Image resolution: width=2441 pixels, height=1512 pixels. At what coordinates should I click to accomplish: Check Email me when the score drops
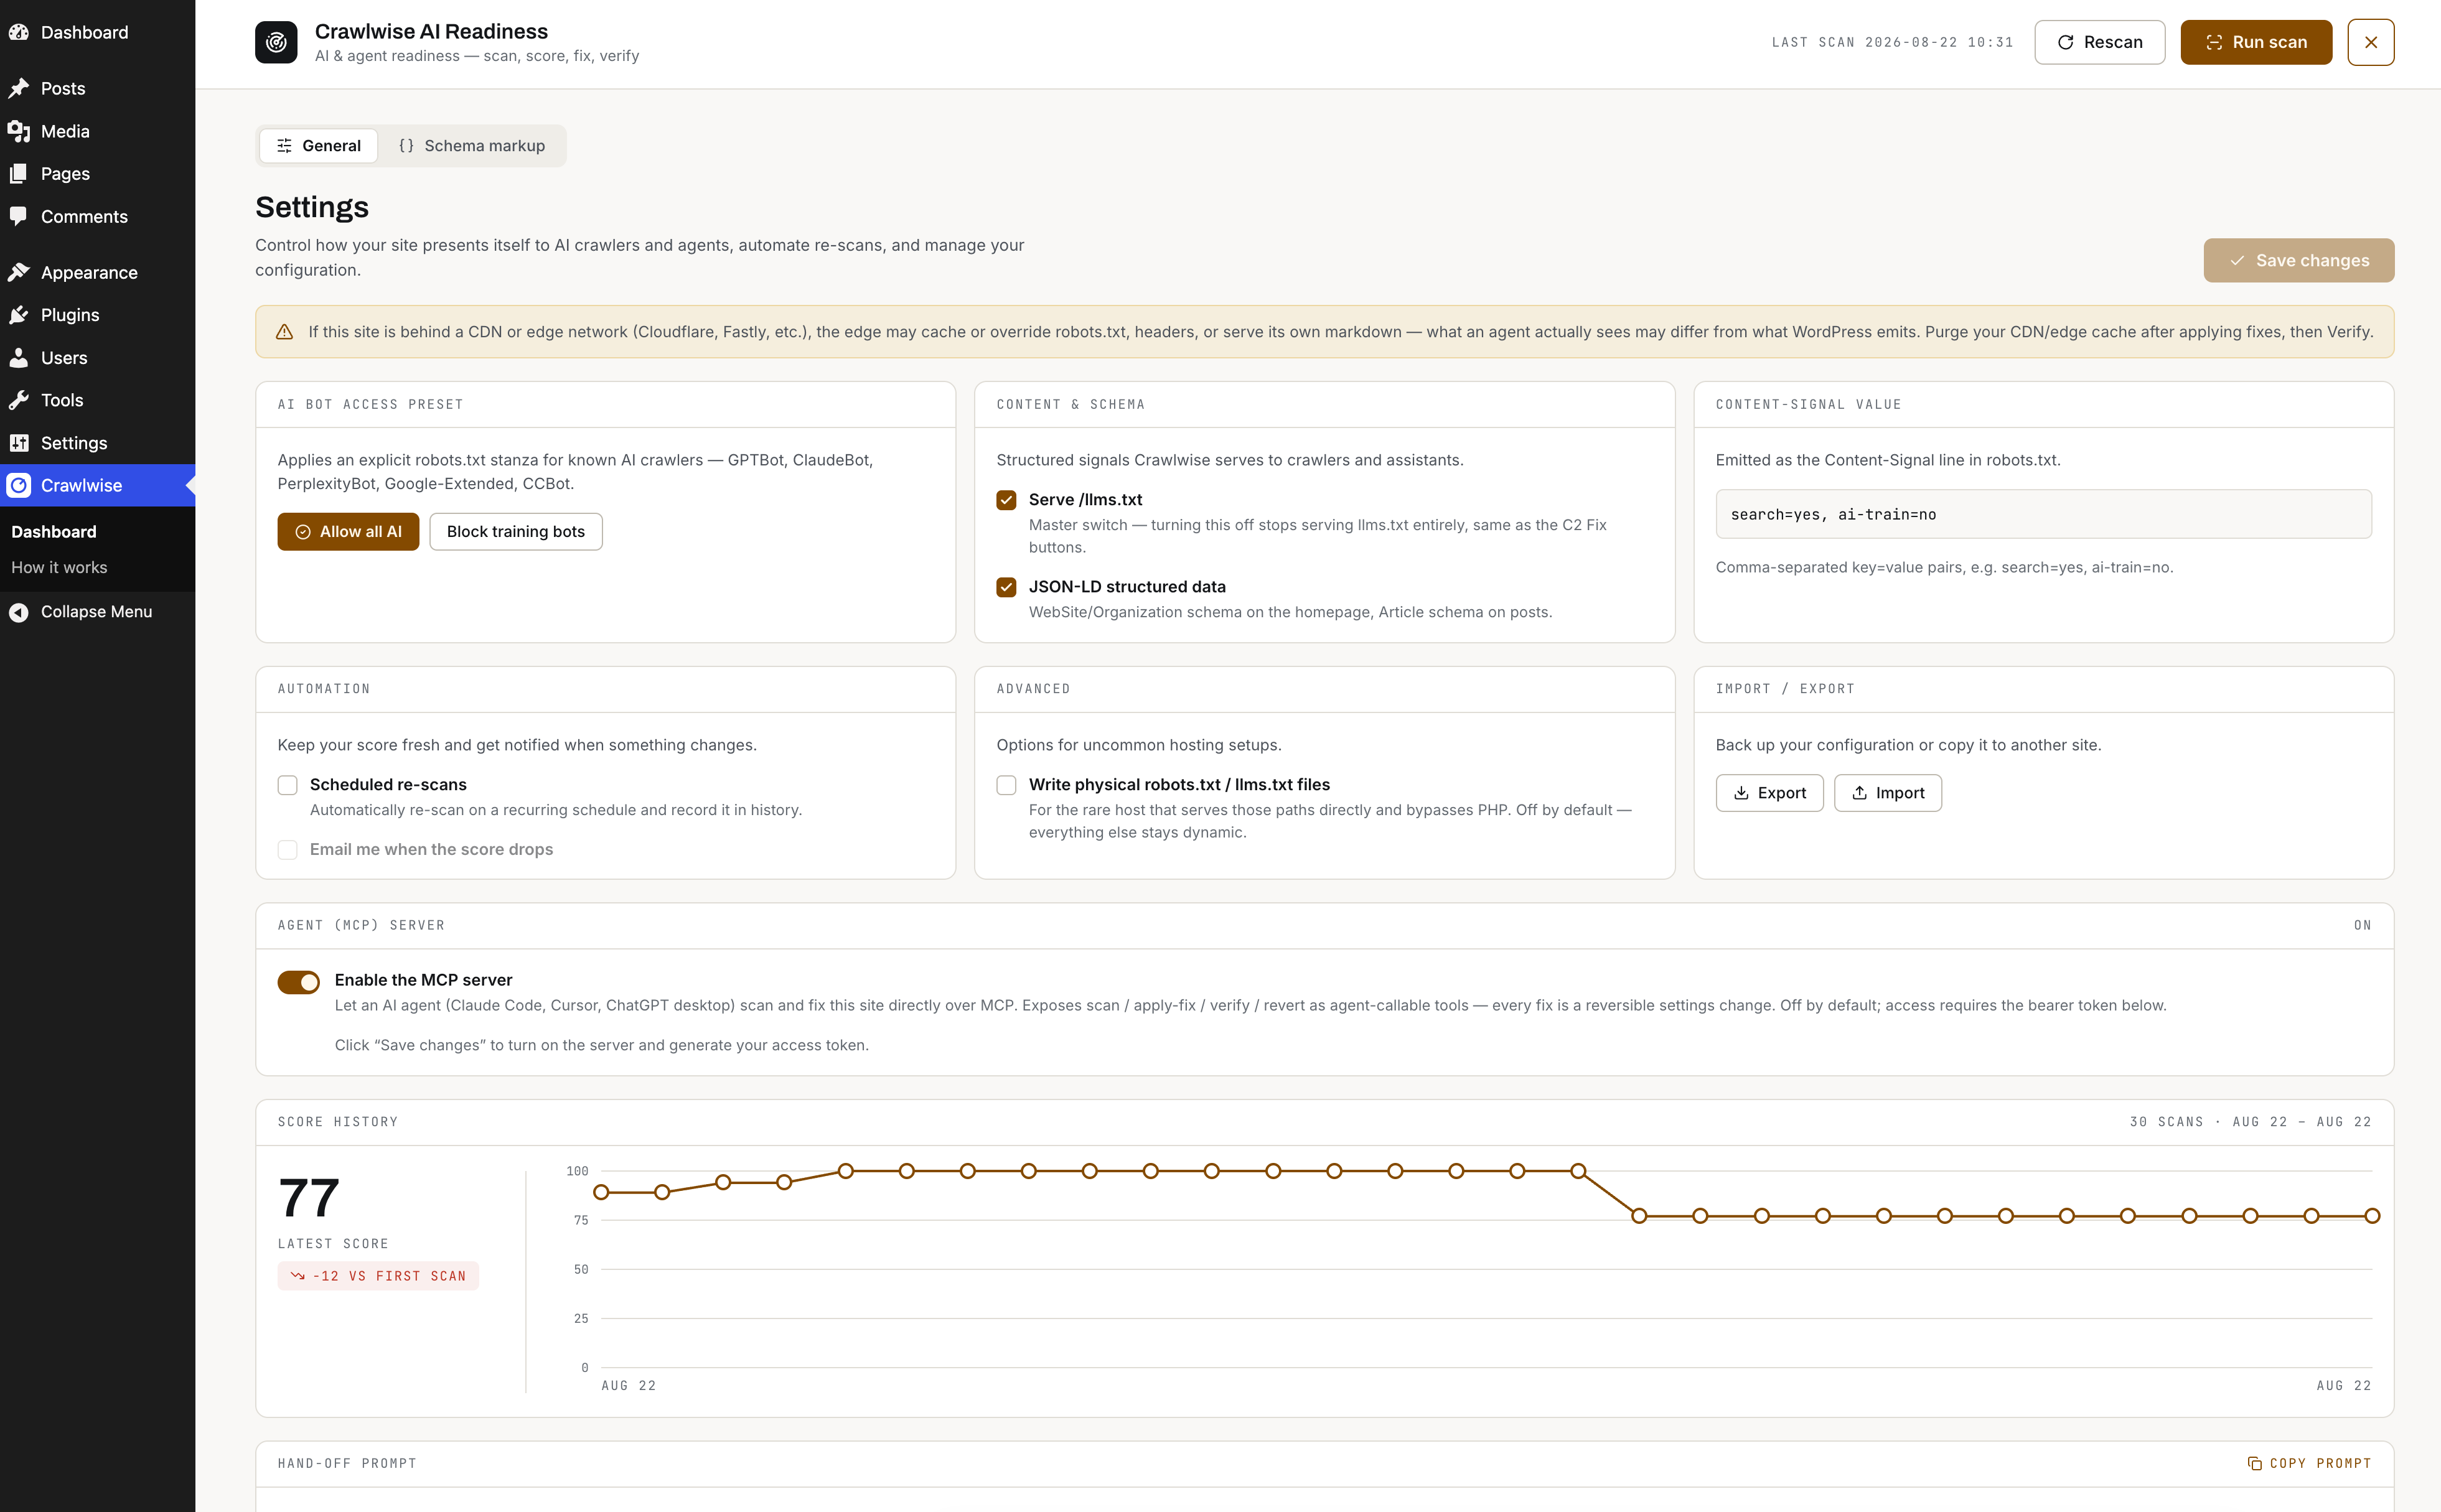tap(287, 850)
